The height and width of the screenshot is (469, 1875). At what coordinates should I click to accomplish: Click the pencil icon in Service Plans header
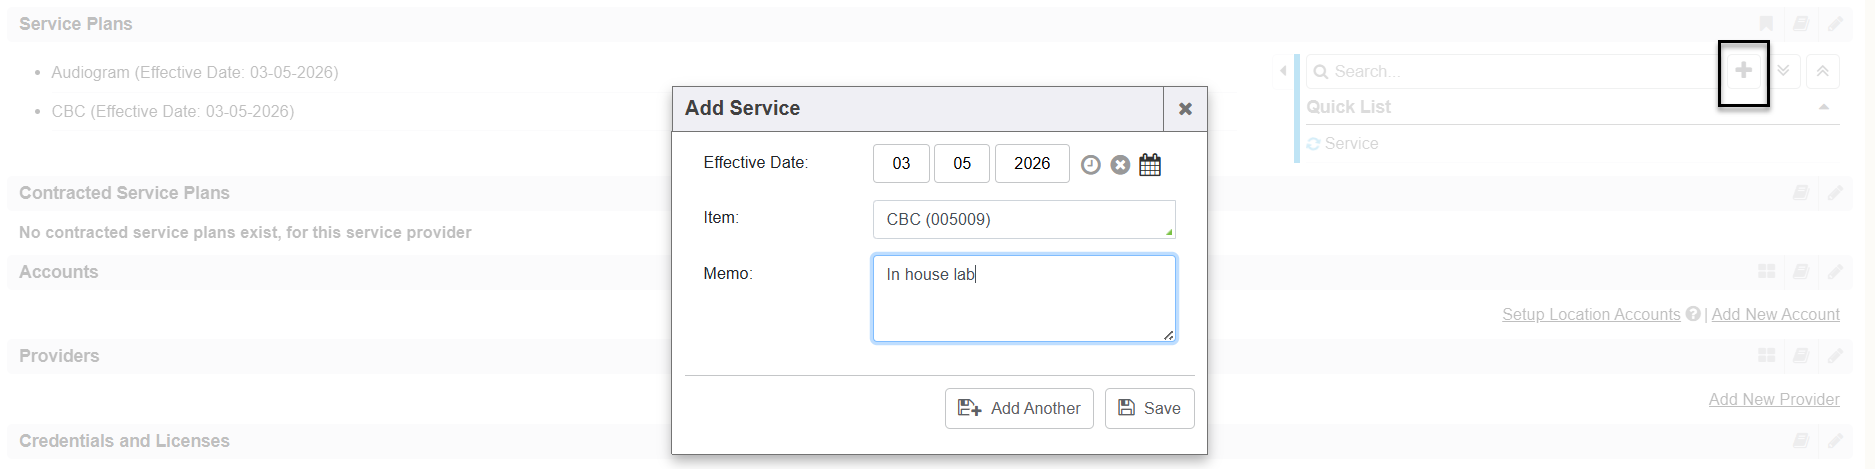[x=1835, y=24]
